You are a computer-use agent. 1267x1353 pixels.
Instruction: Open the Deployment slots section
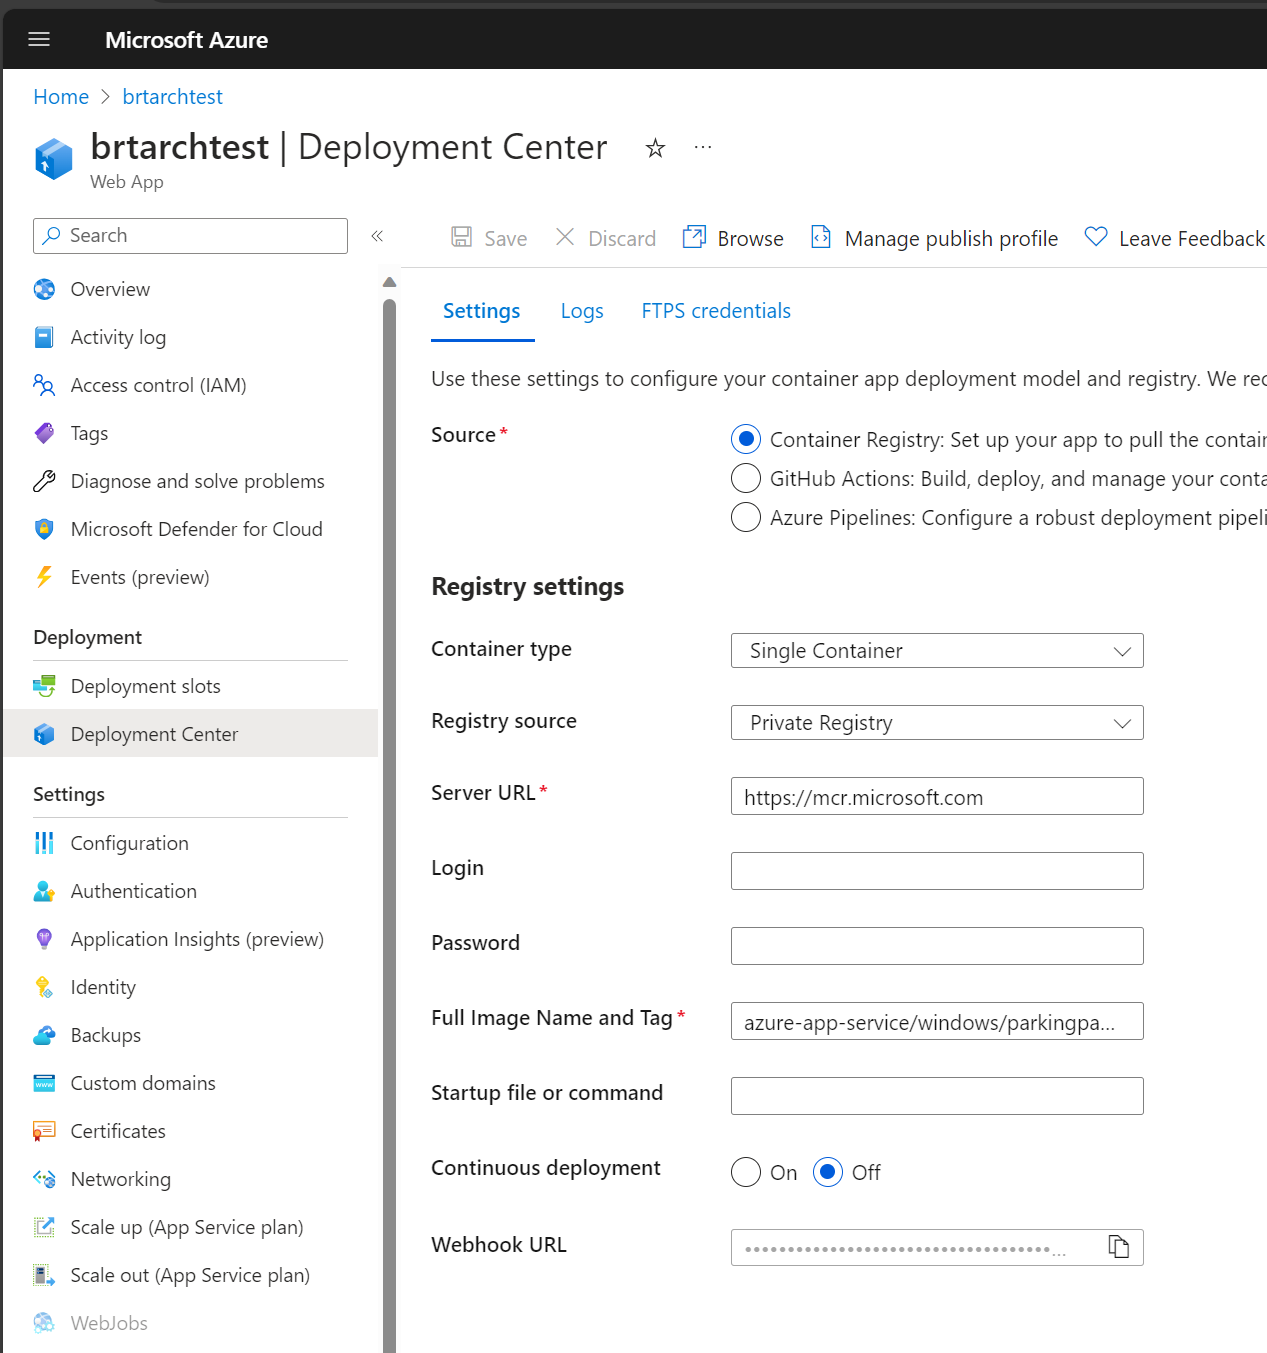(145, 686)
